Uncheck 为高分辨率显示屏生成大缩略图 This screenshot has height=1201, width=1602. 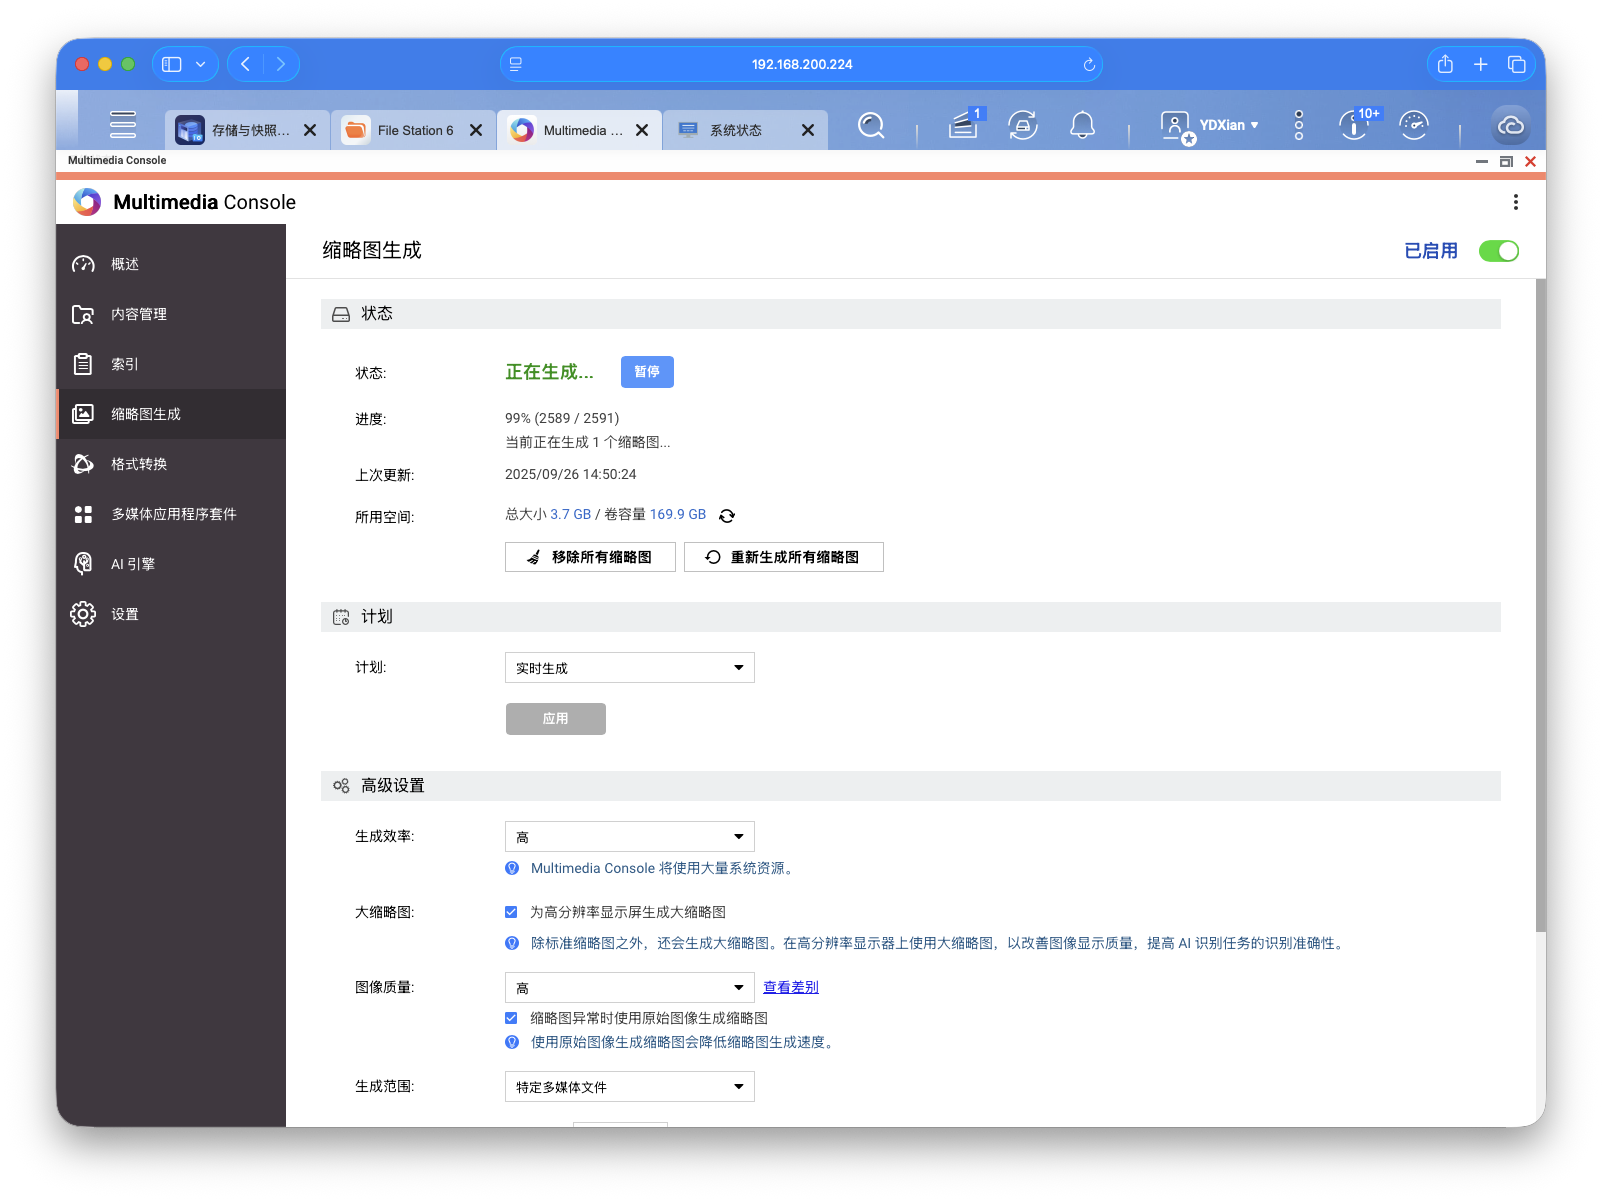pyautogui.click(x=512, y=911)
